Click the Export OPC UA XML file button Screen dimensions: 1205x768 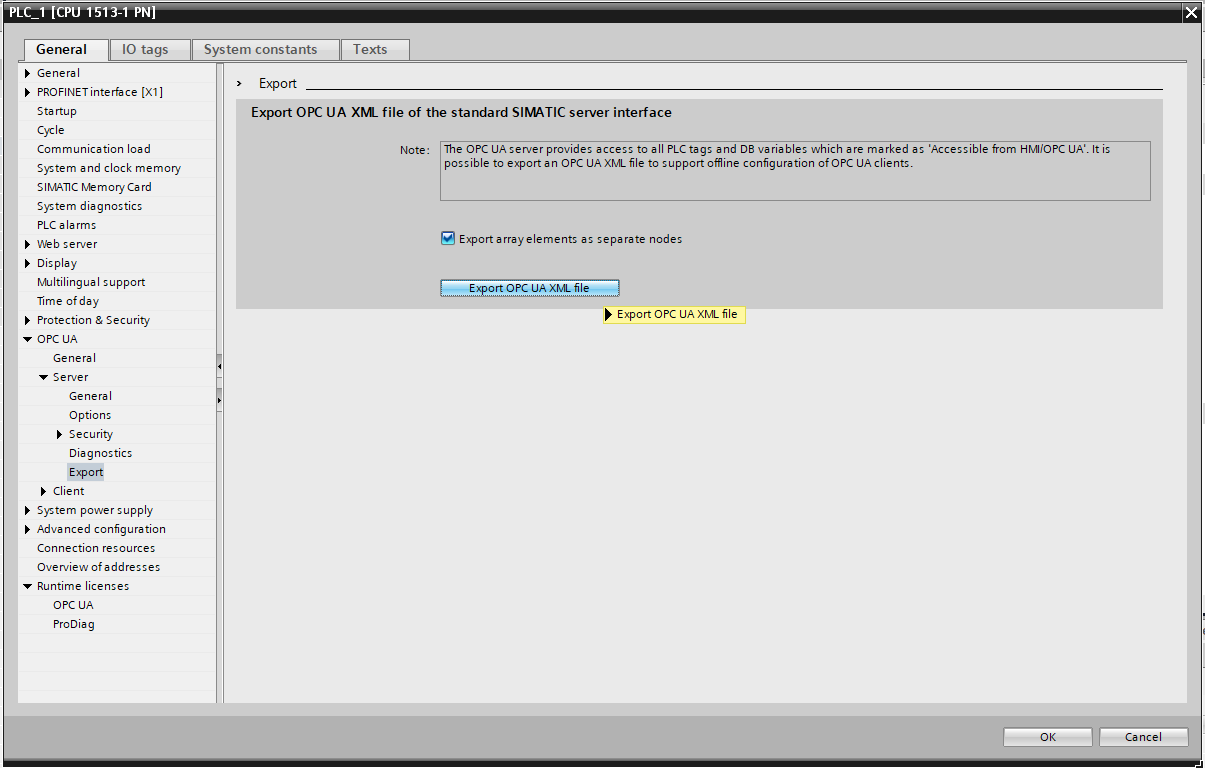pos(530,288)
